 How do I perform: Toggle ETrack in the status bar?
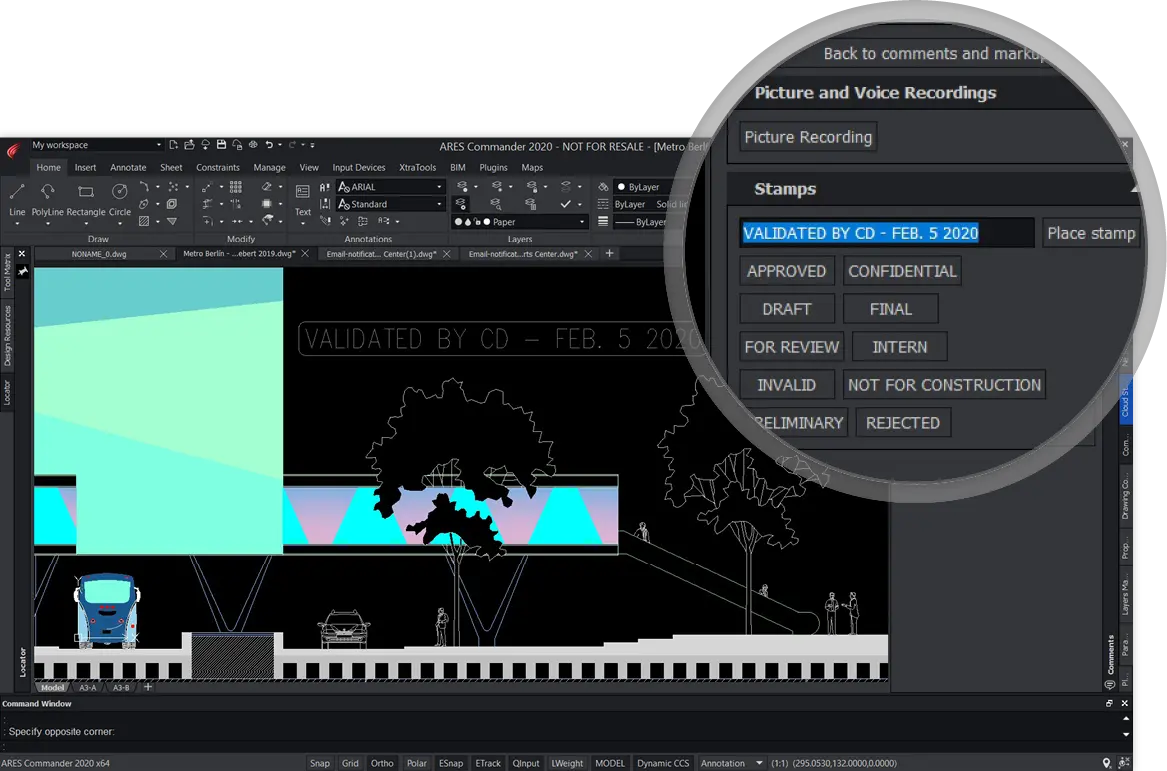click(487, 763)
